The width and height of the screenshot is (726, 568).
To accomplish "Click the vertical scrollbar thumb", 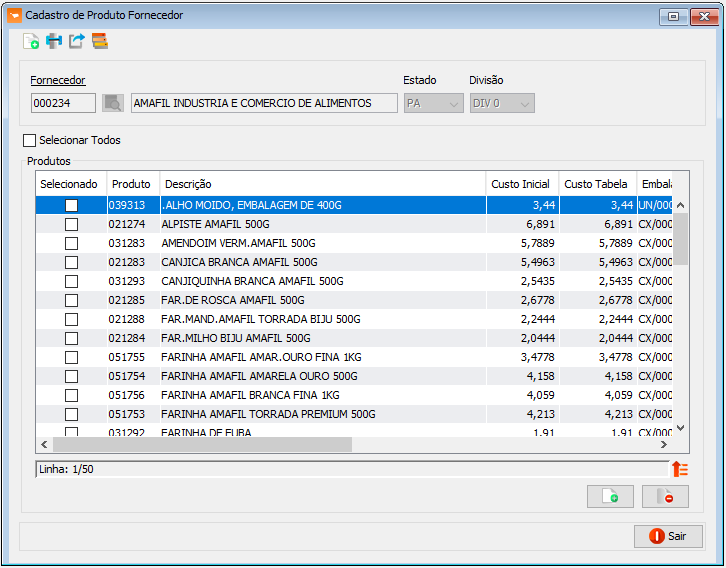I will (x=680, y=239).
